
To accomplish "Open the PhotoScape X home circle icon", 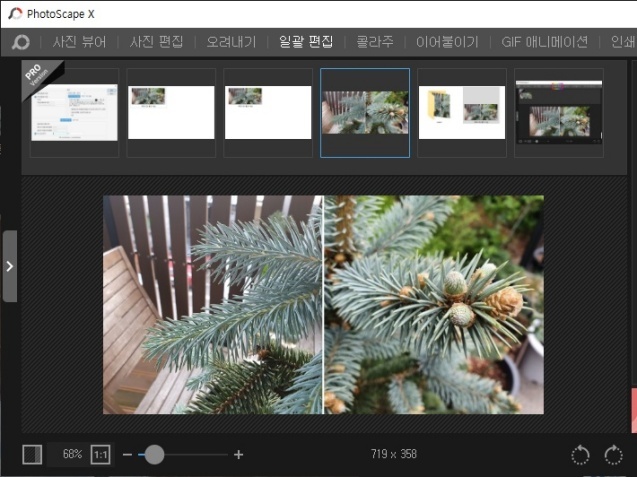I will click(x=21, y=42).
